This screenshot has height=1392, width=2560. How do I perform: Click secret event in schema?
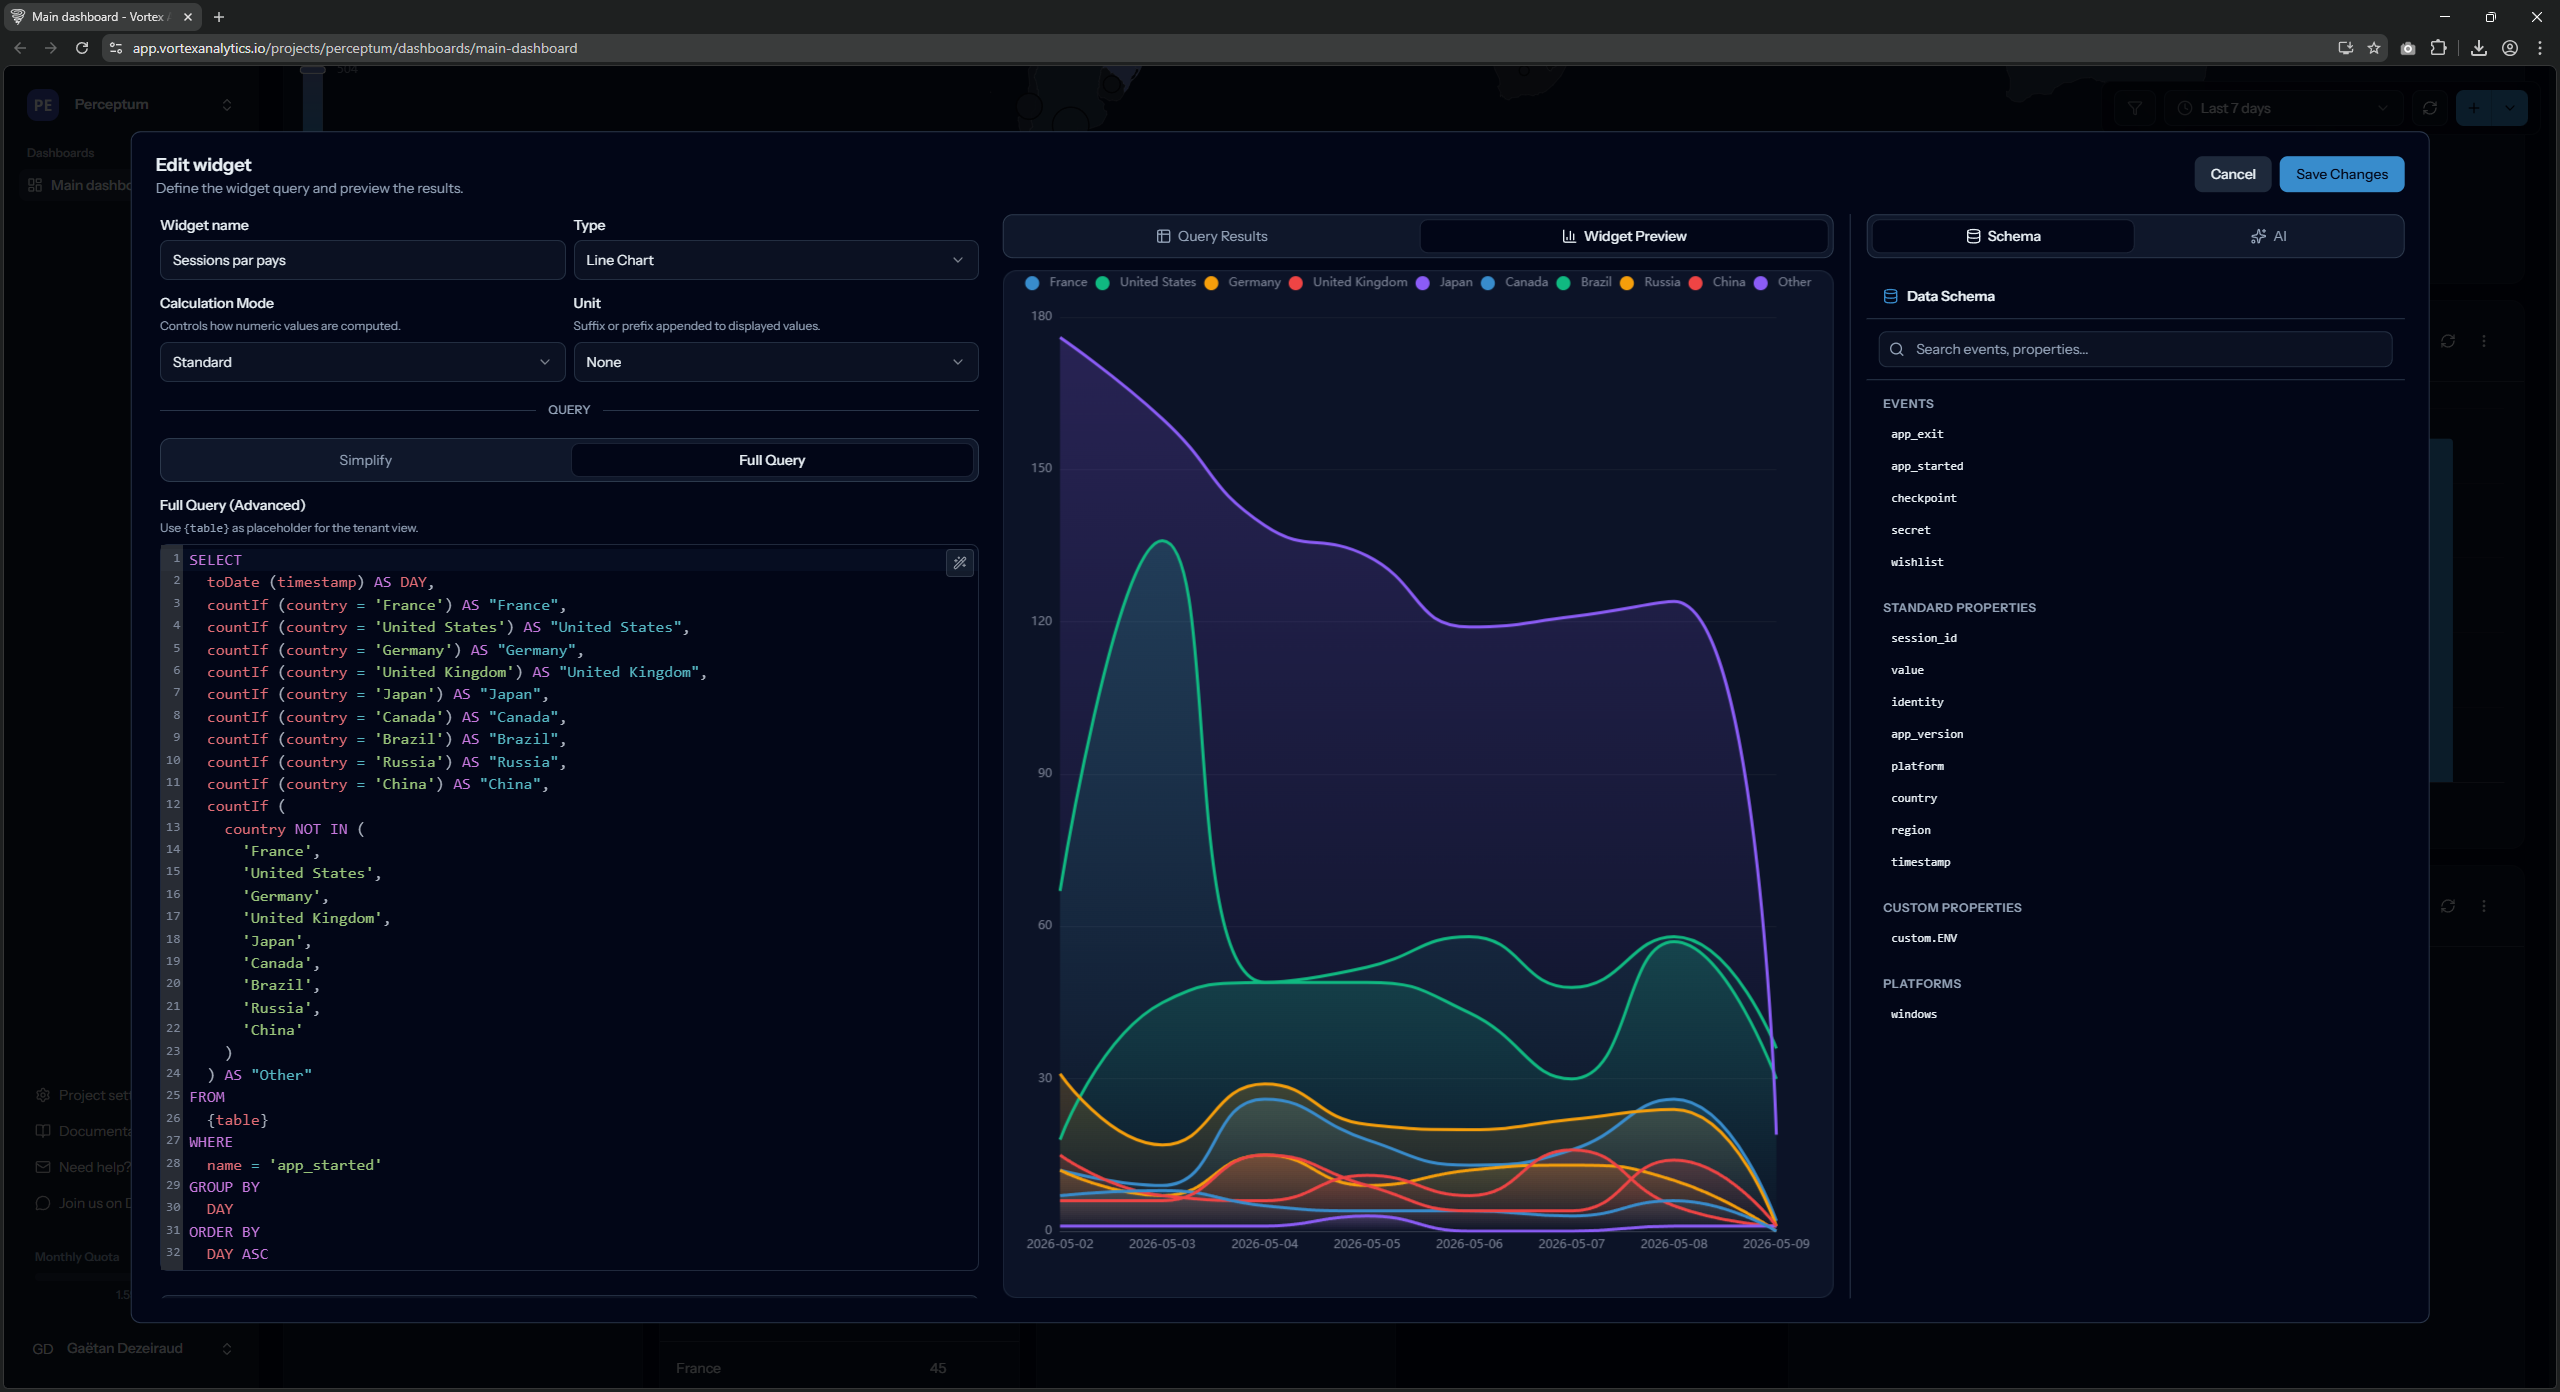[1911, 530]
